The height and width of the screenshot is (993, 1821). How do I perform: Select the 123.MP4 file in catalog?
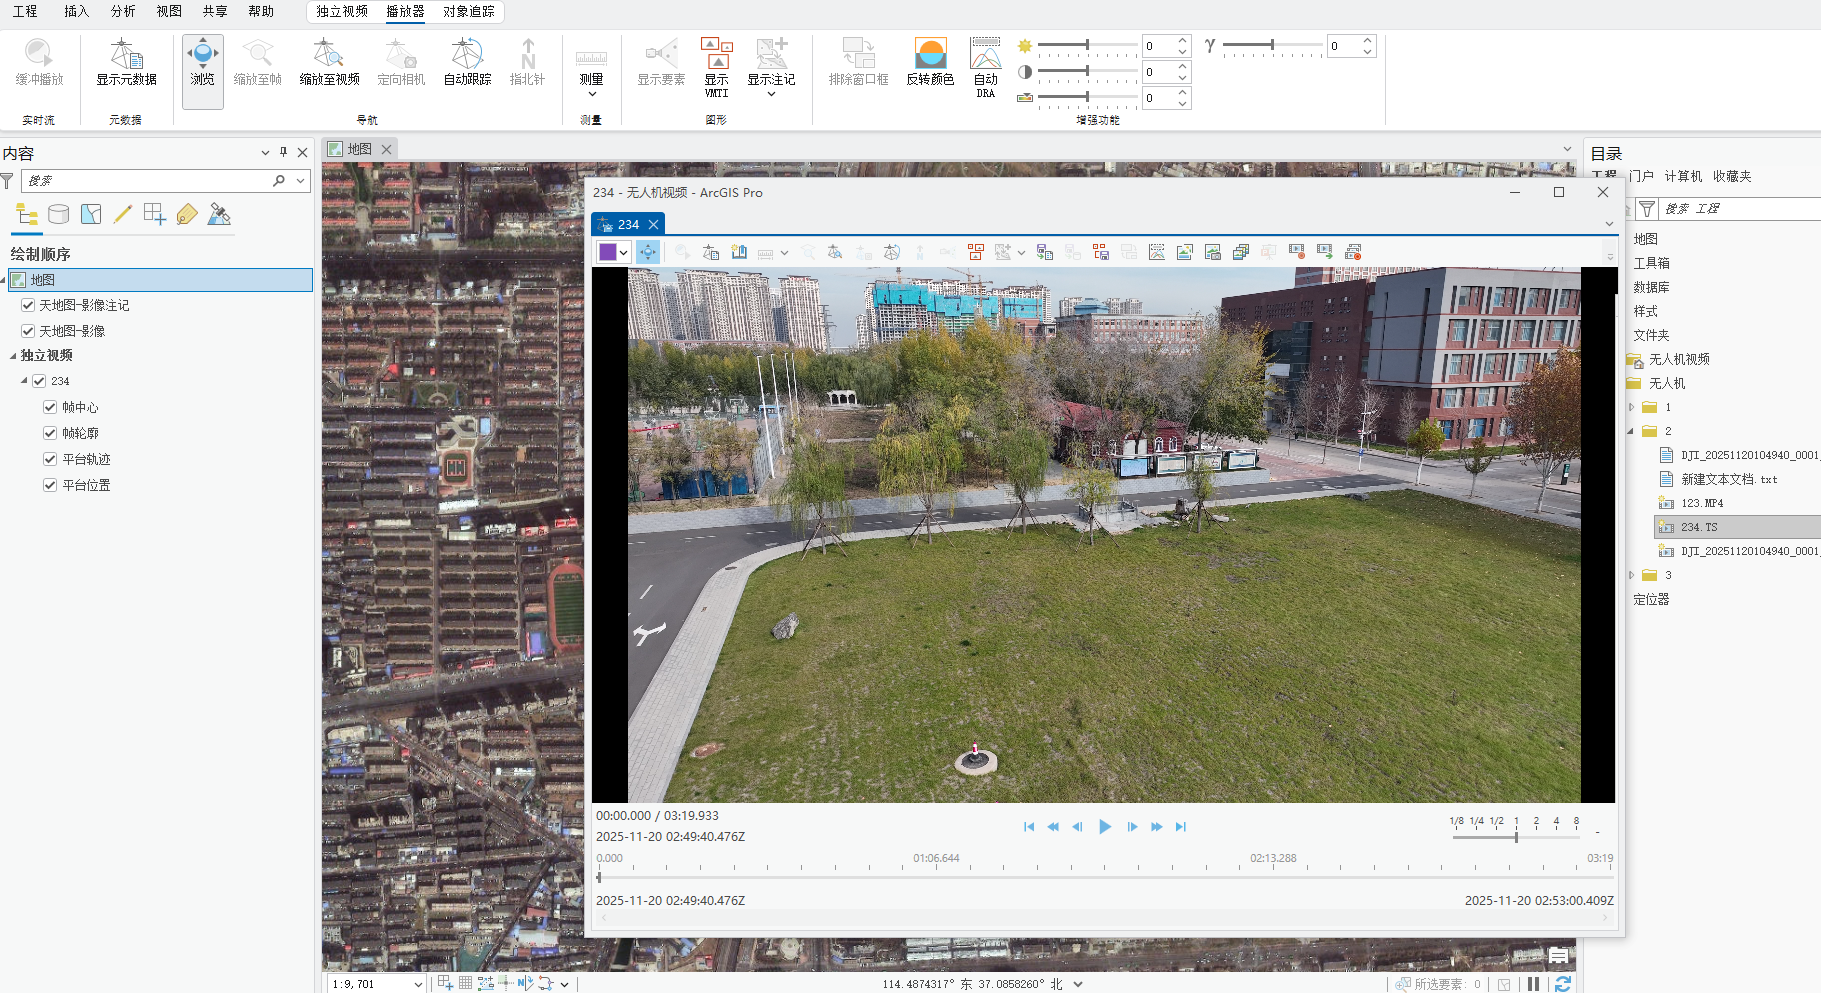1702,503
